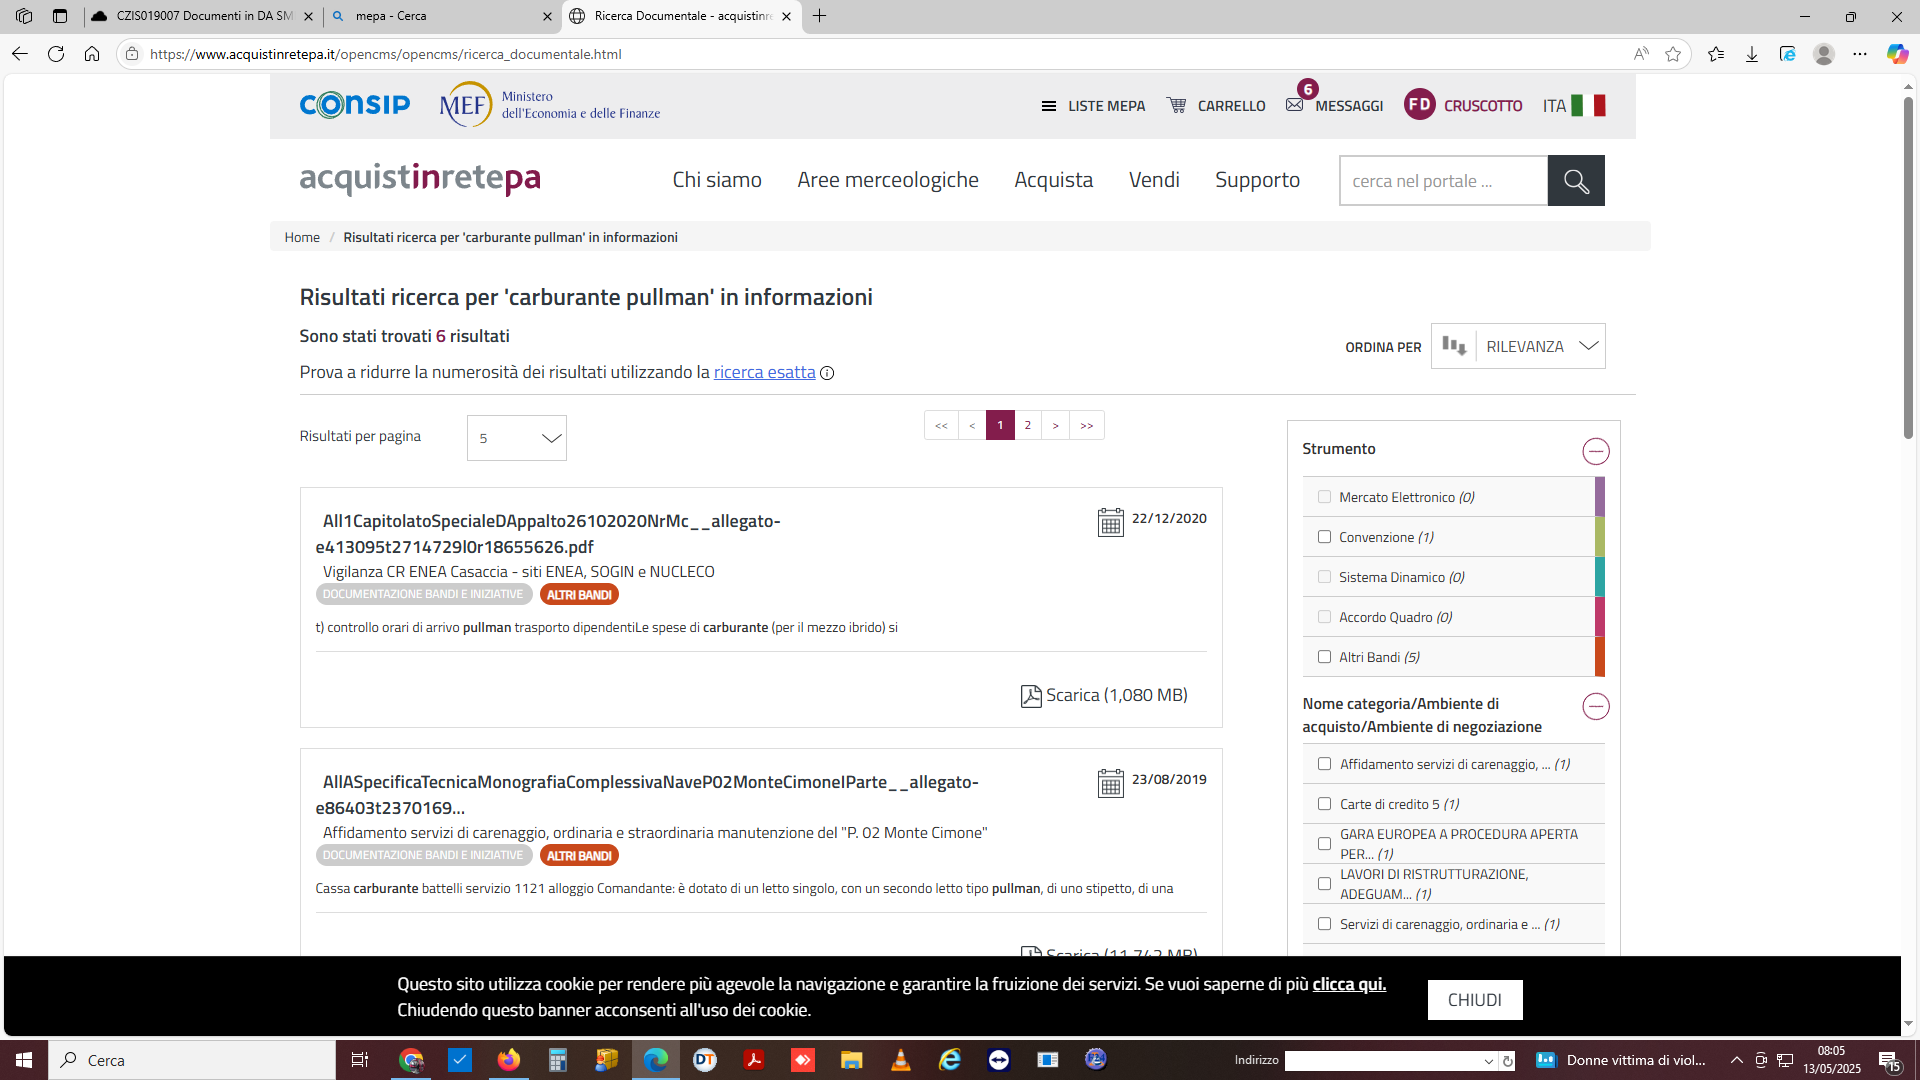Open Messaggi envelope icon
The height and width of the screenshot is (1080, 1920).
point(1295,105)
